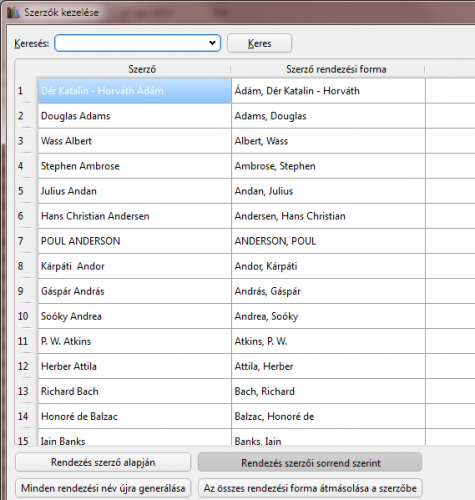Select sort cell Adams, Douglas

click(328, 116)
